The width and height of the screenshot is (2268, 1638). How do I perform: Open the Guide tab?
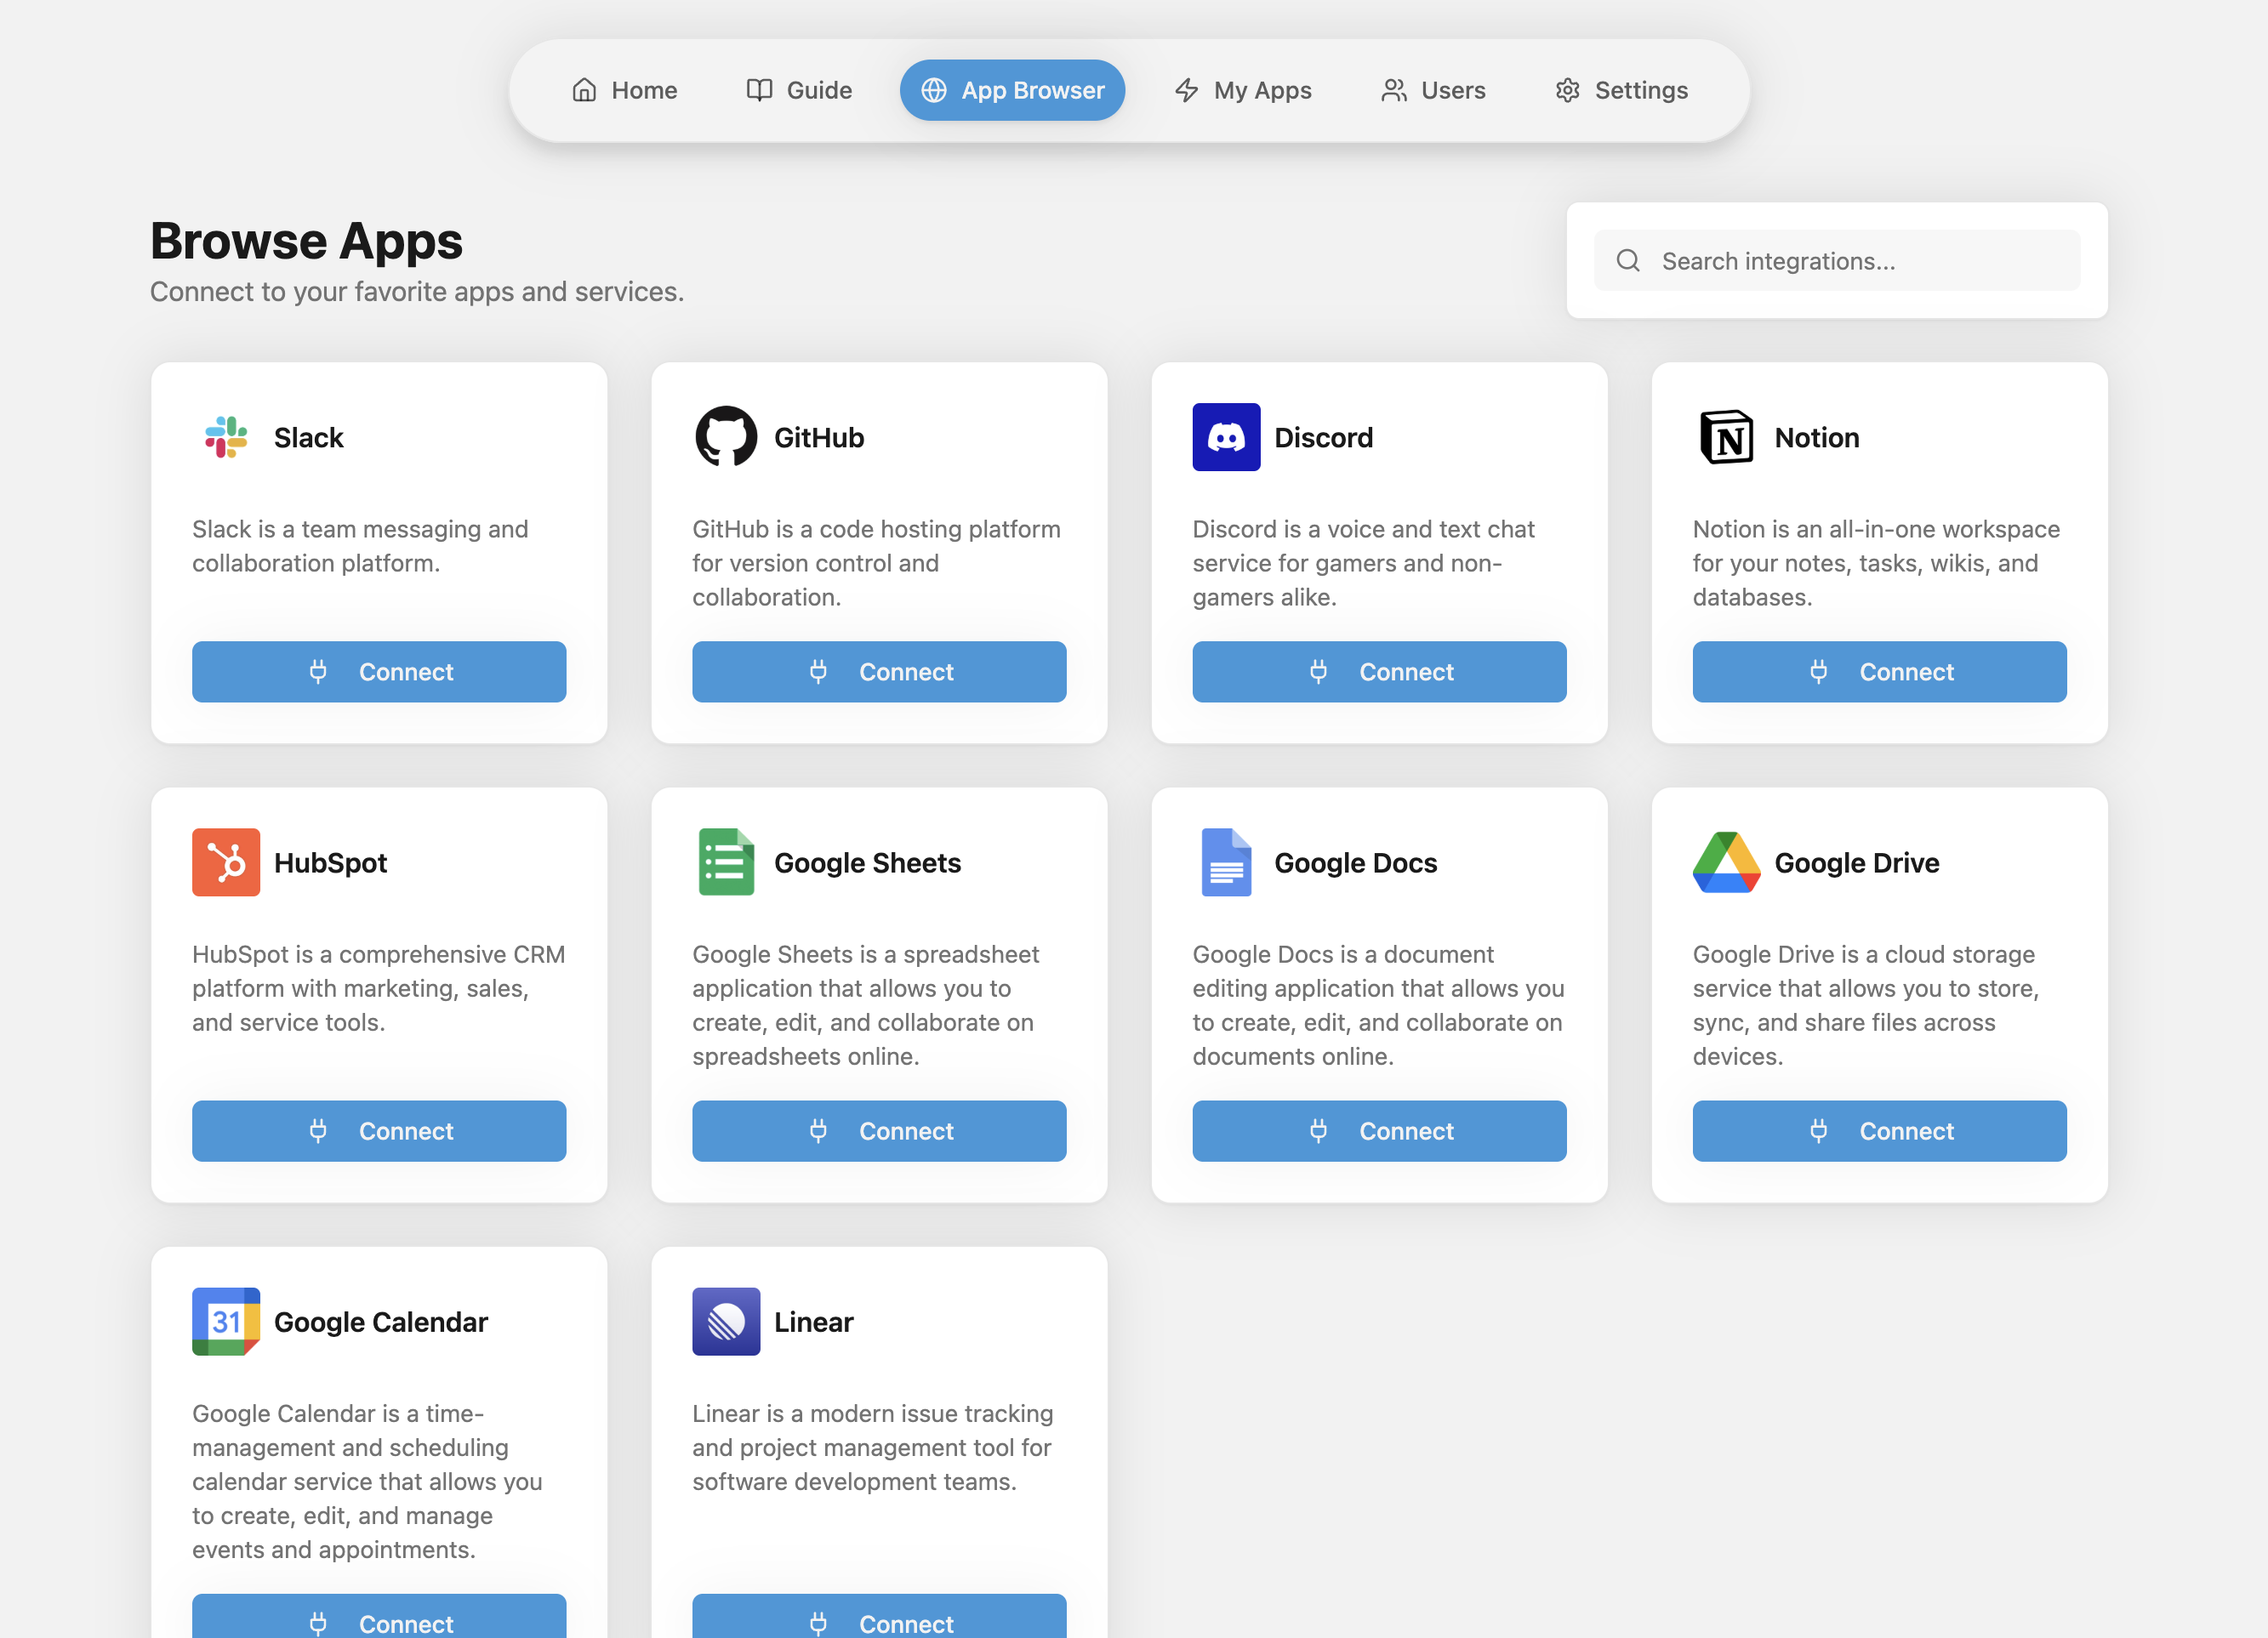[799, 90]
